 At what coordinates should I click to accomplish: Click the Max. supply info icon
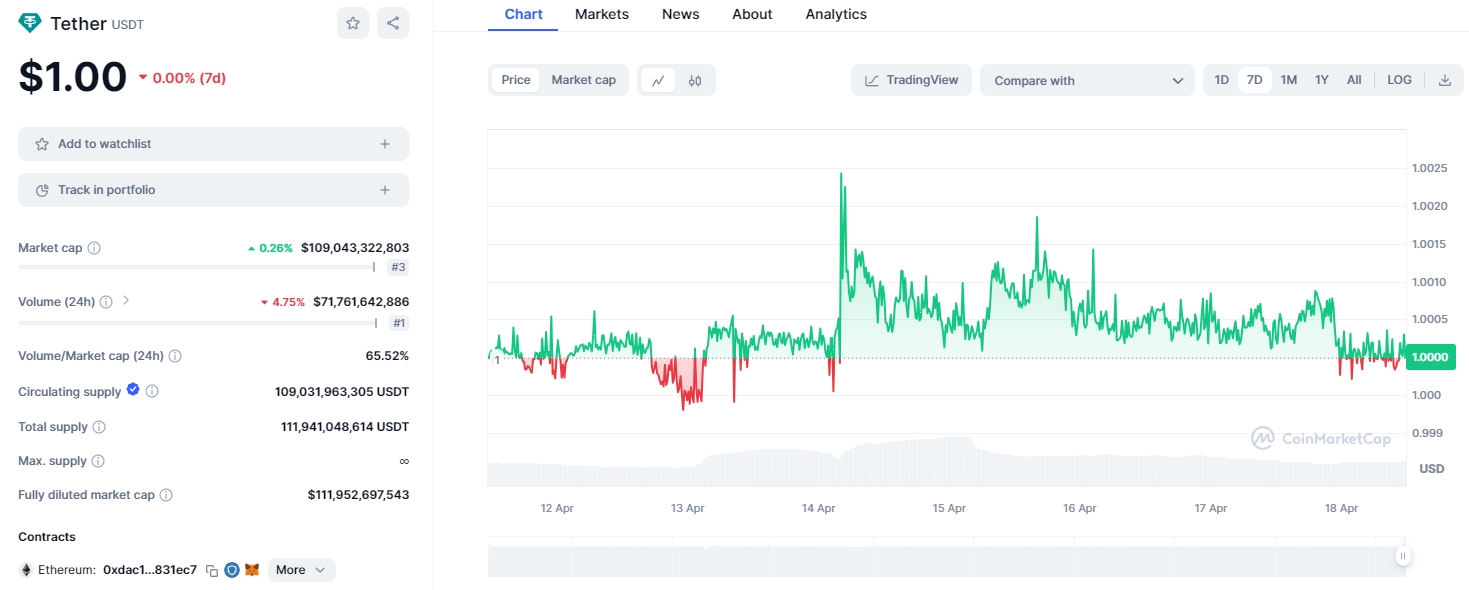coord(97,461)
